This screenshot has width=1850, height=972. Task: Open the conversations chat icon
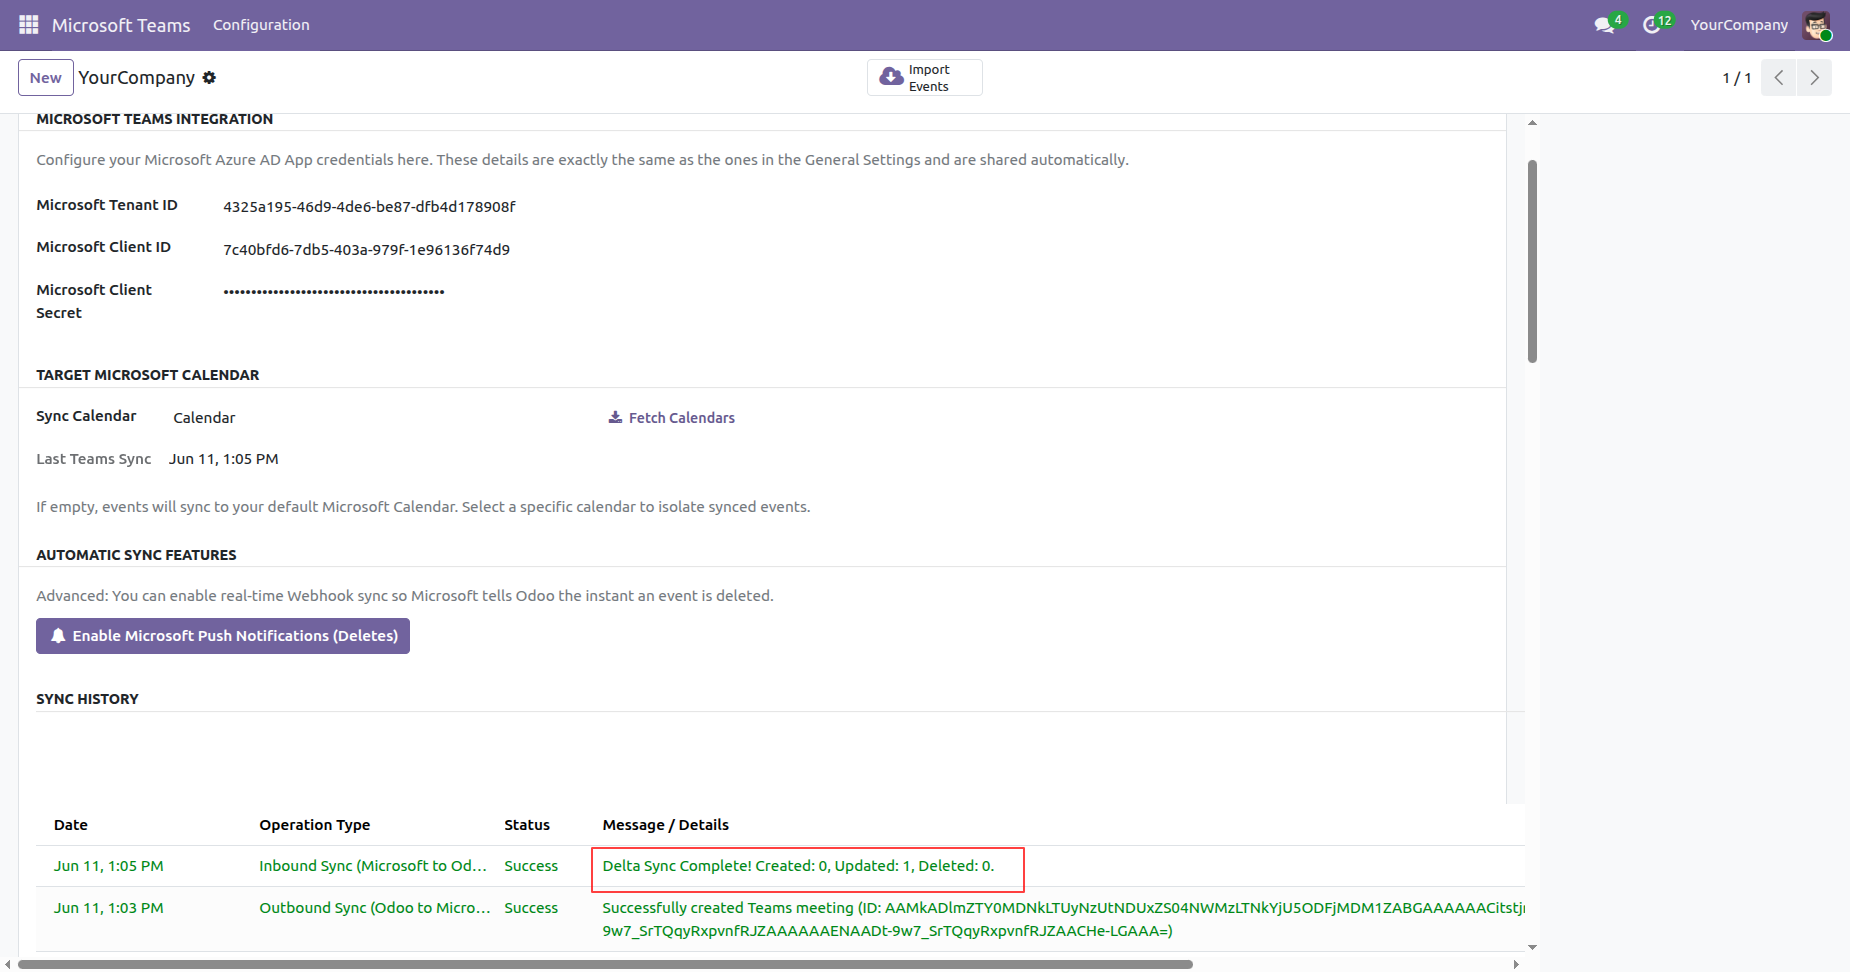click(x=1605, y=25)
